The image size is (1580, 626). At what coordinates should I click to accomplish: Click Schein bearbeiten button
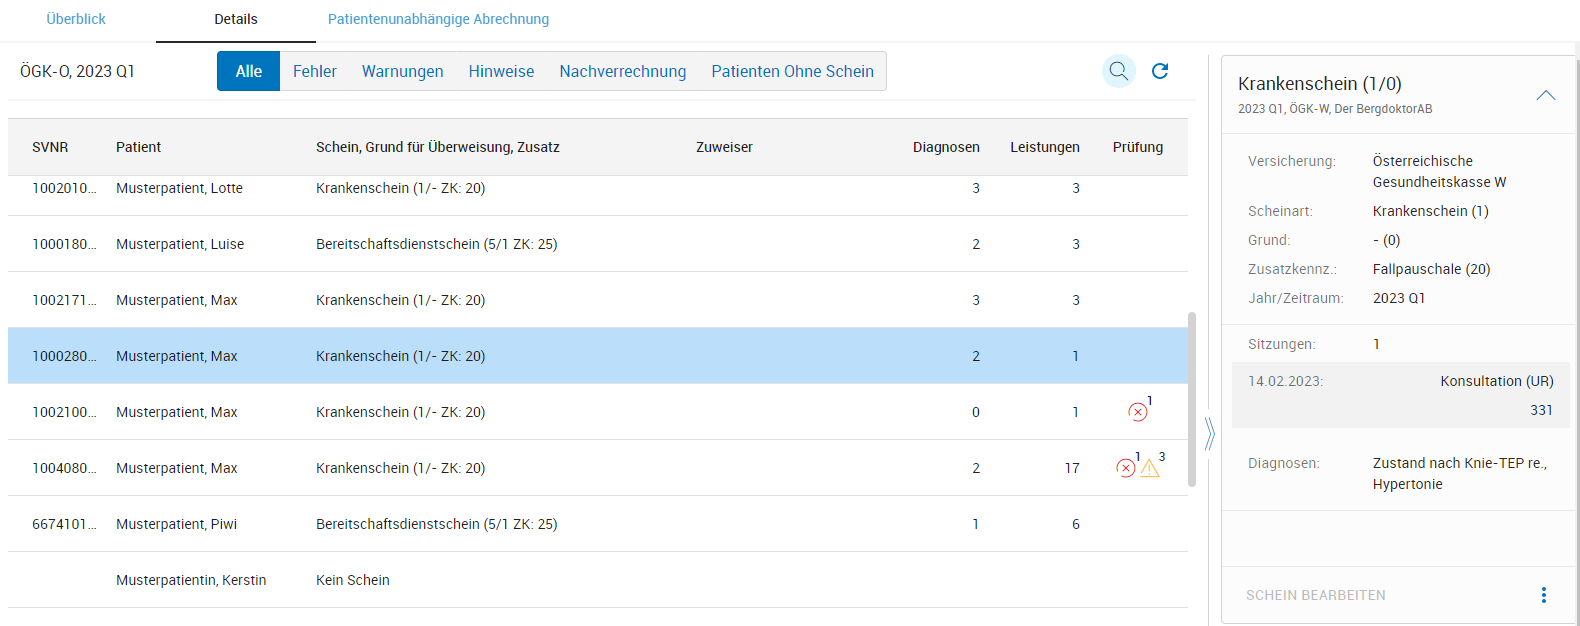pyautogui.click(x=1315, y=595)
